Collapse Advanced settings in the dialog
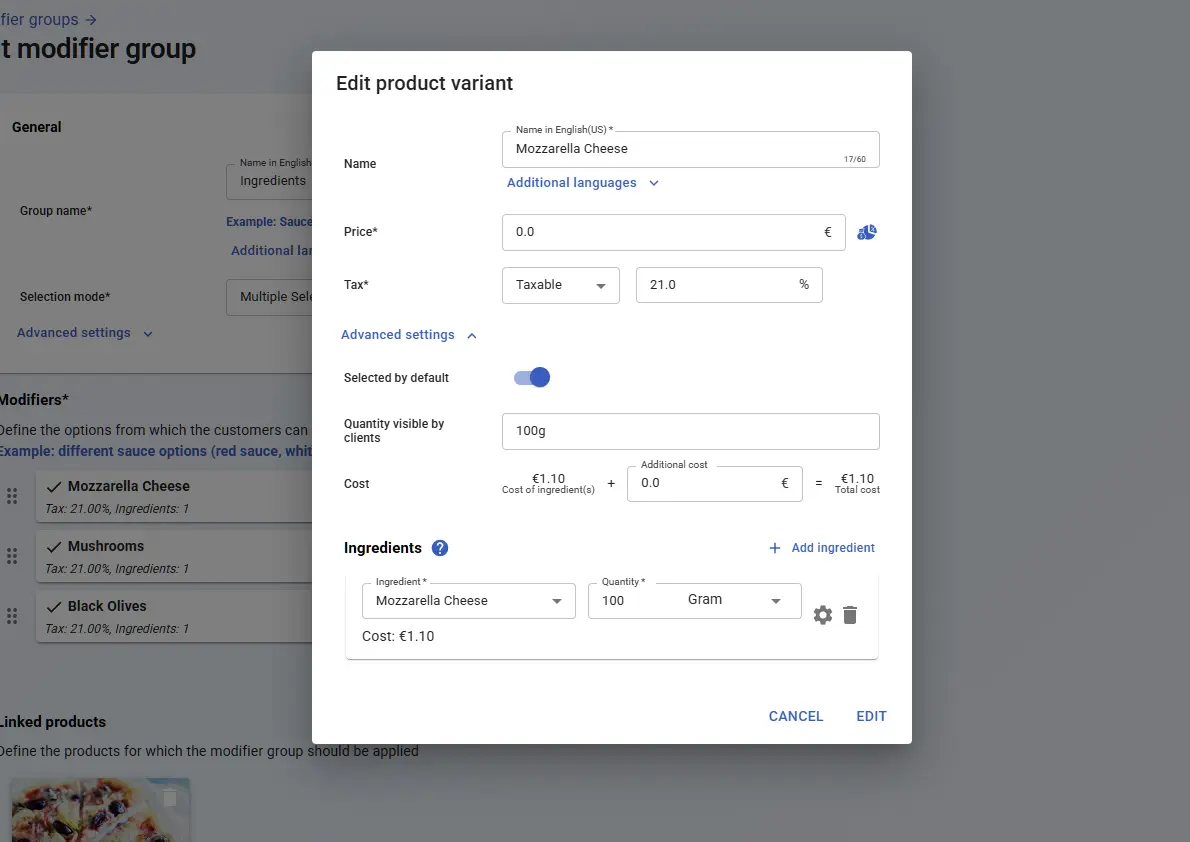This screenshot has height=842, width=1190. pyautogui.click(x=409, y=335)
